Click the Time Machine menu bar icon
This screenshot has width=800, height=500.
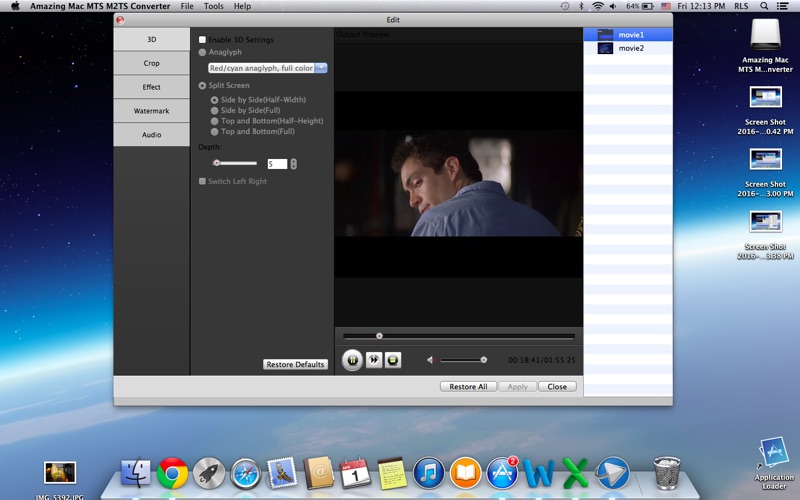(x=565, y=6)
